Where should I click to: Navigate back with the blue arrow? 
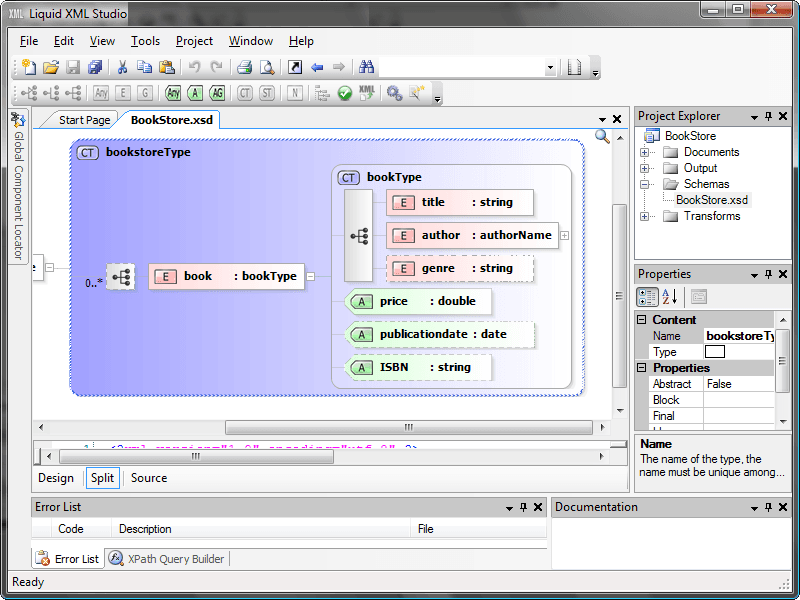[x=317, y=67]
